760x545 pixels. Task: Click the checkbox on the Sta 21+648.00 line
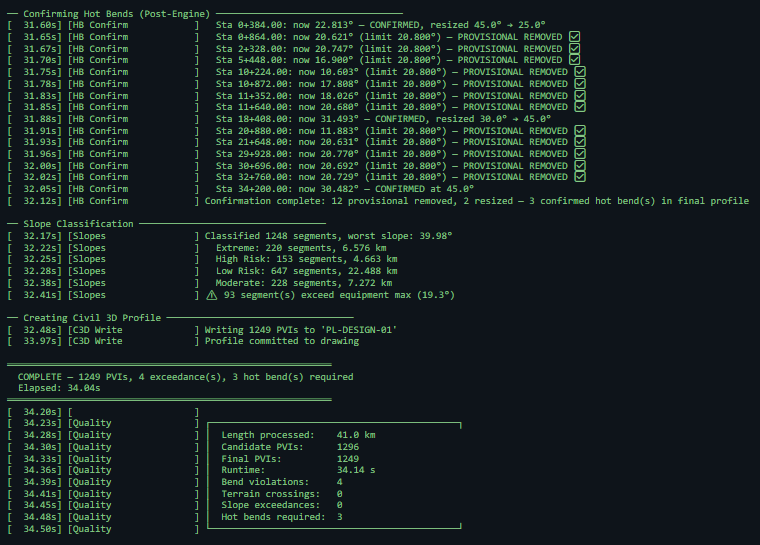point(580,142)
